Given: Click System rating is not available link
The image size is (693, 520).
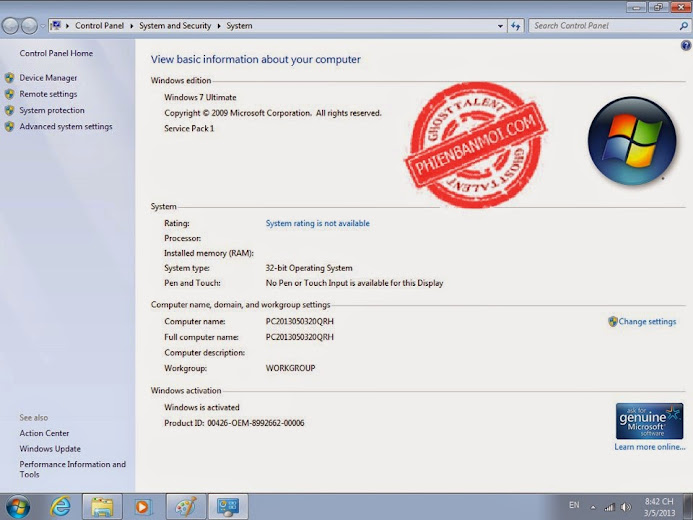Looking at the screenshot, I should 317,224.
